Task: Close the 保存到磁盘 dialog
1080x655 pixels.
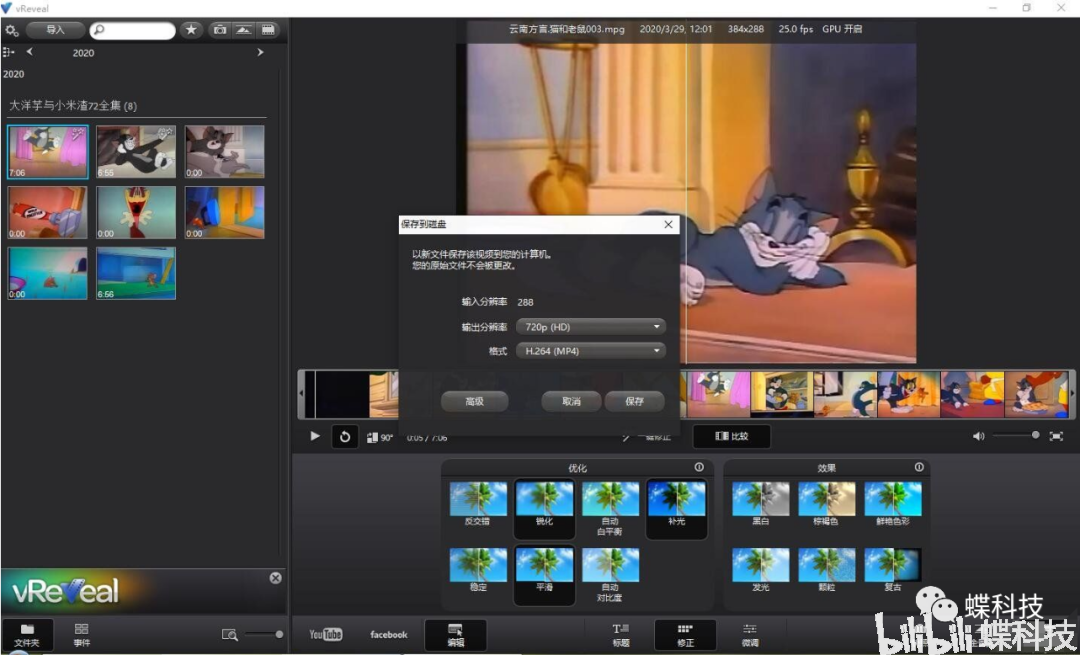Action: coord(668,225)
